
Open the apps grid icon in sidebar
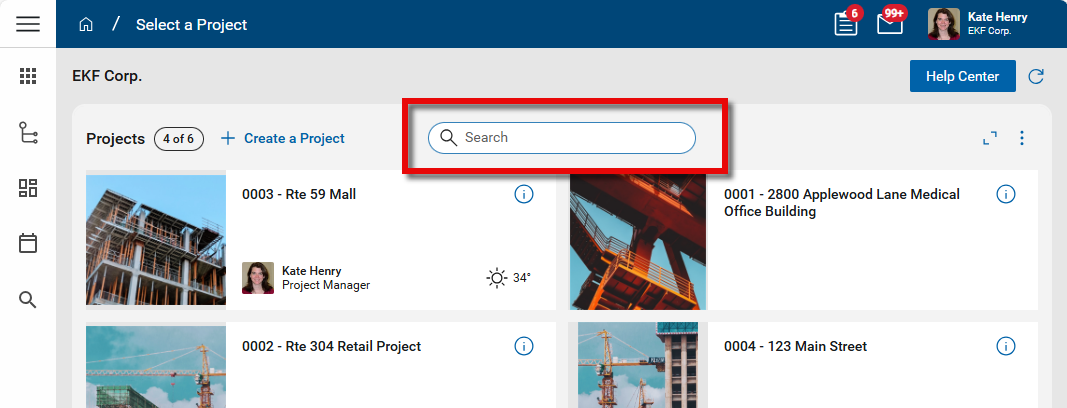pos(28,76)
